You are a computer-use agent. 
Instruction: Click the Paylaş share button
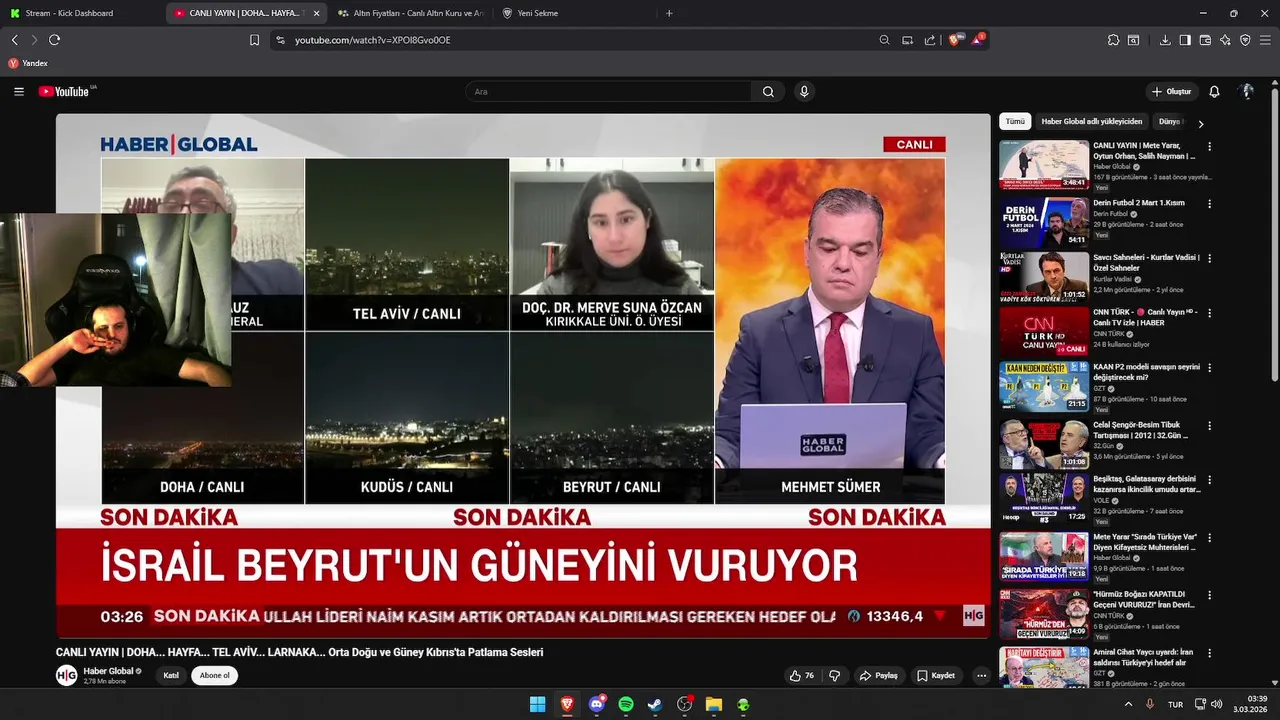(879, 675)
